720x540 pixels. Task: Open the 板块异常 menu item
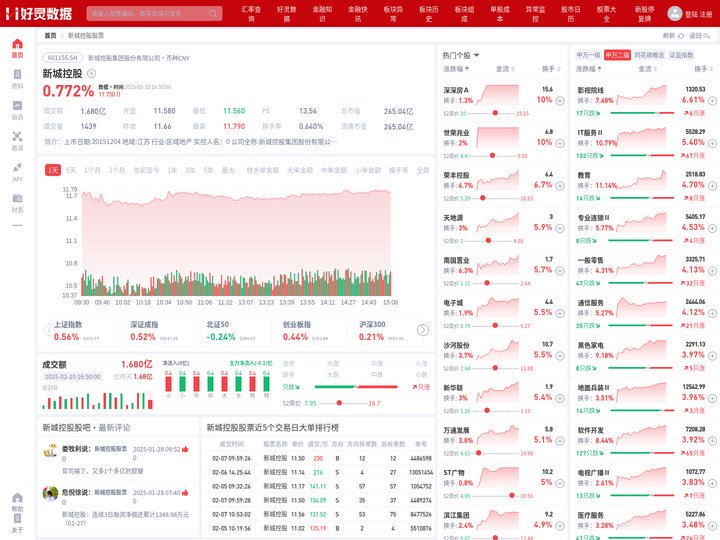[394, 14]
